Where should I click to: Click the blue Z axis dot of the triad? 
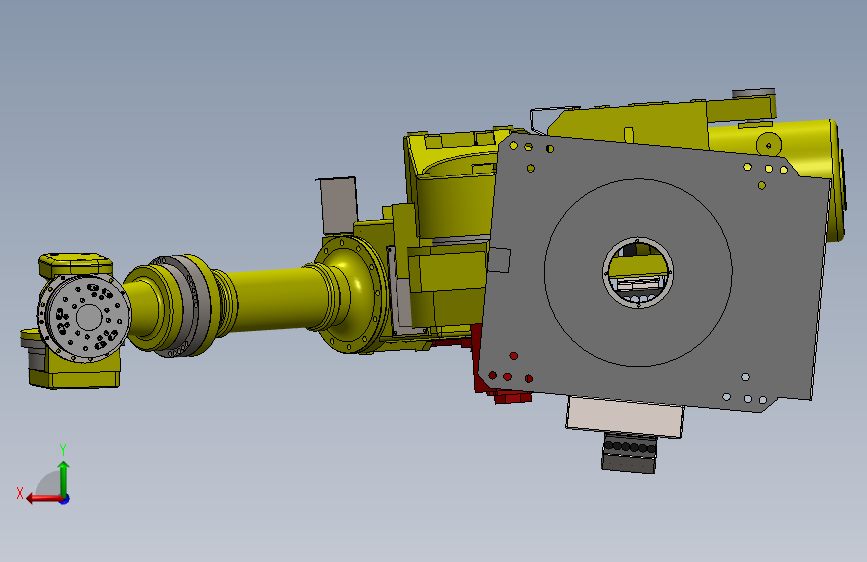(x=65, y=499)
